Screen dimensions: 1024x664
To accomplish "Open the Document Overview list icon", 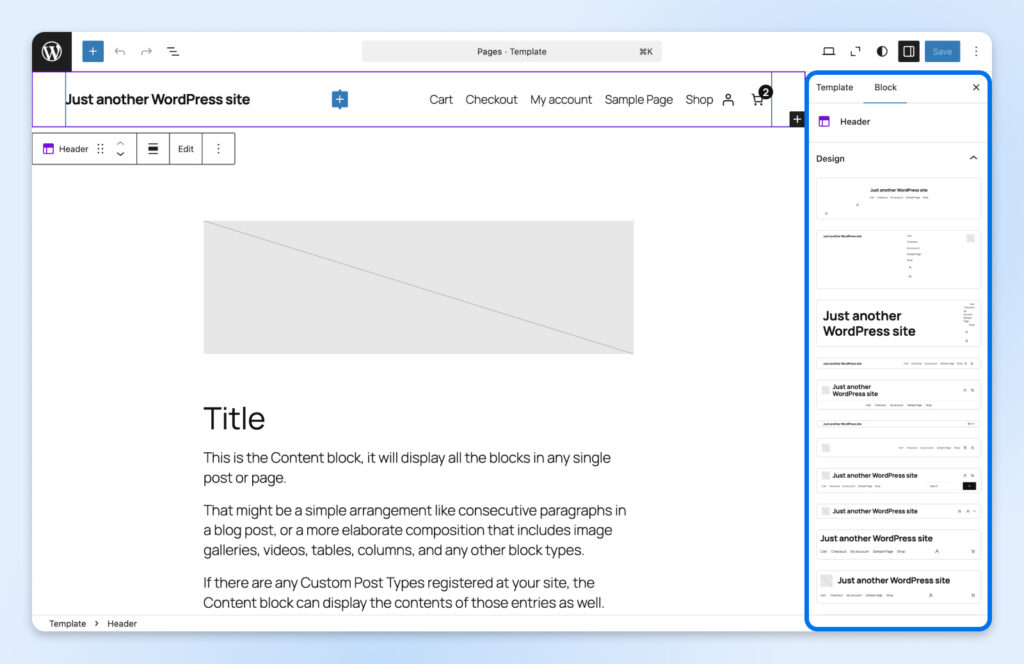I will point(173,51).
